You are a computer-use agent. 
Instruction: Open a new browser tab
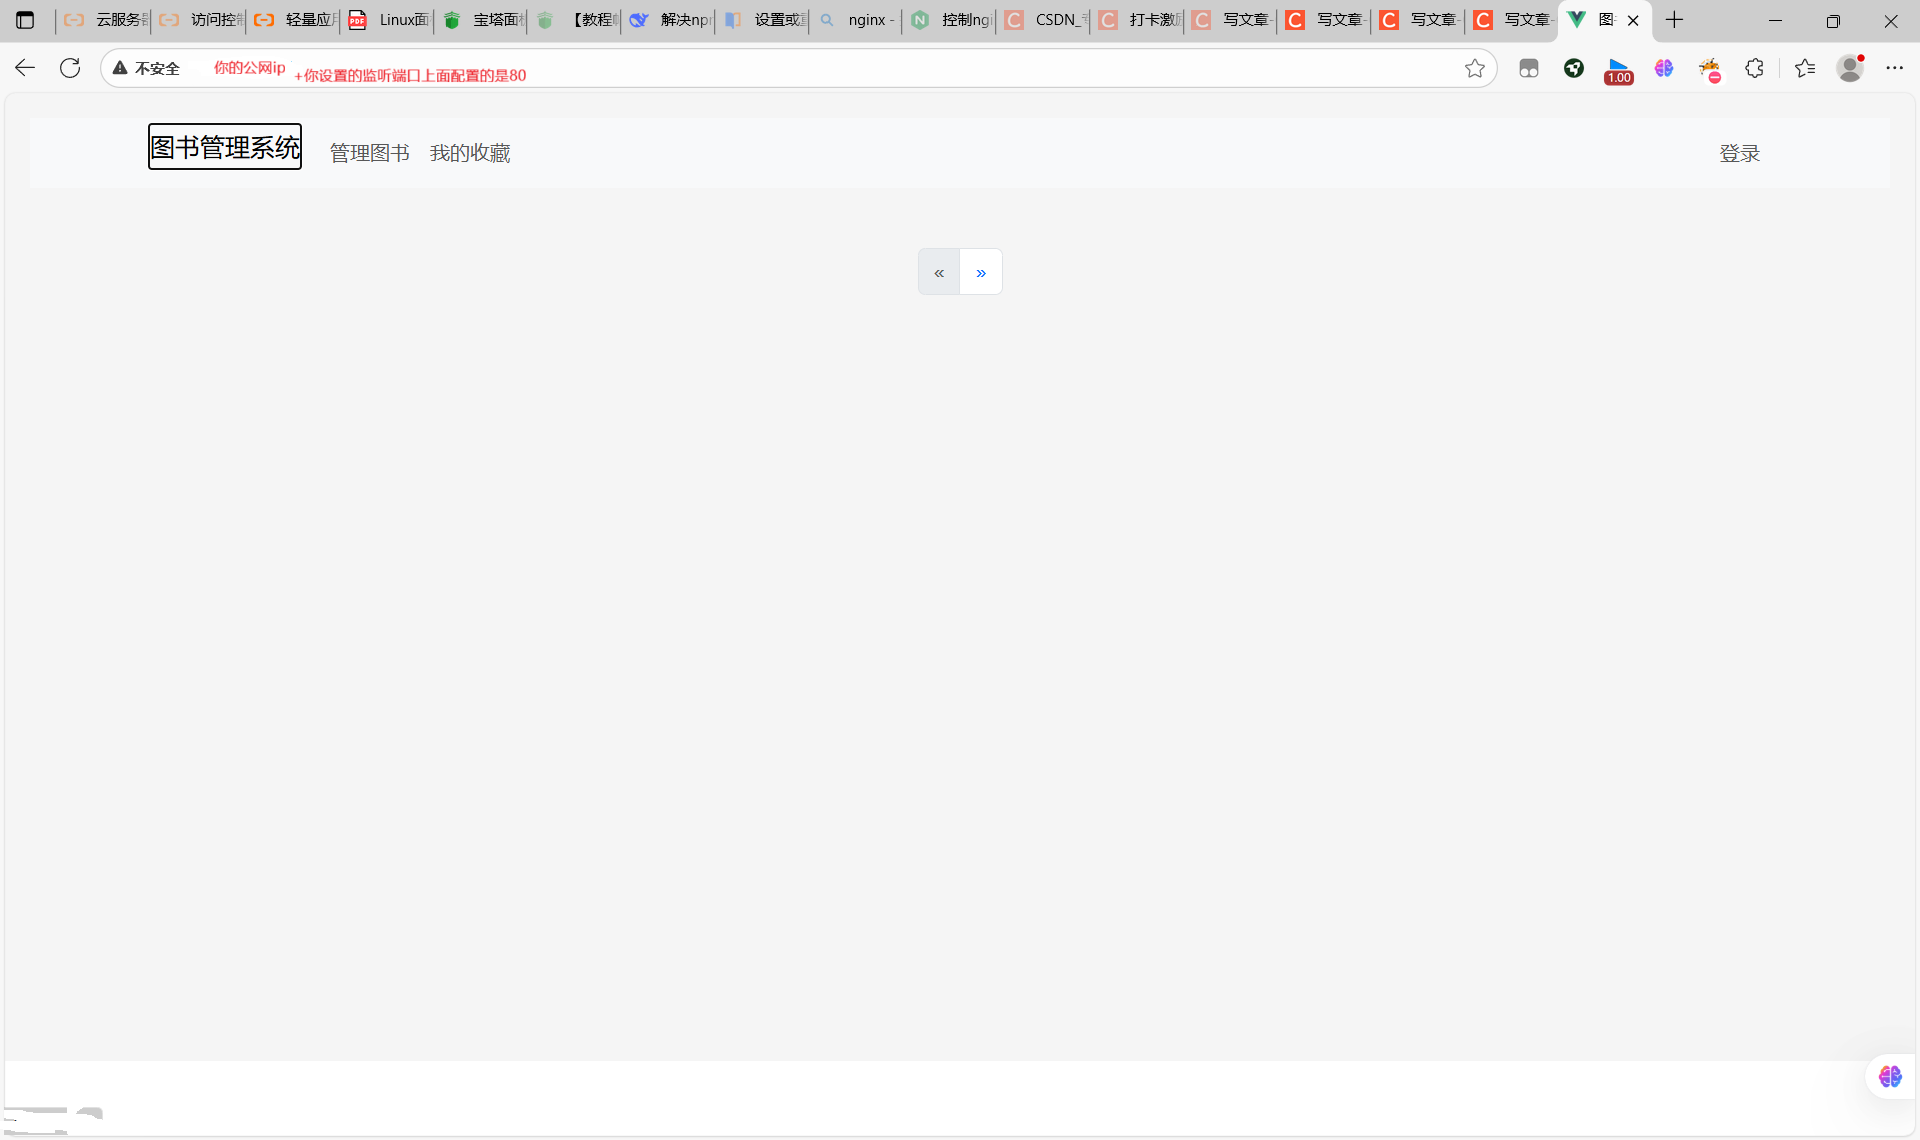coord(1674,20)
